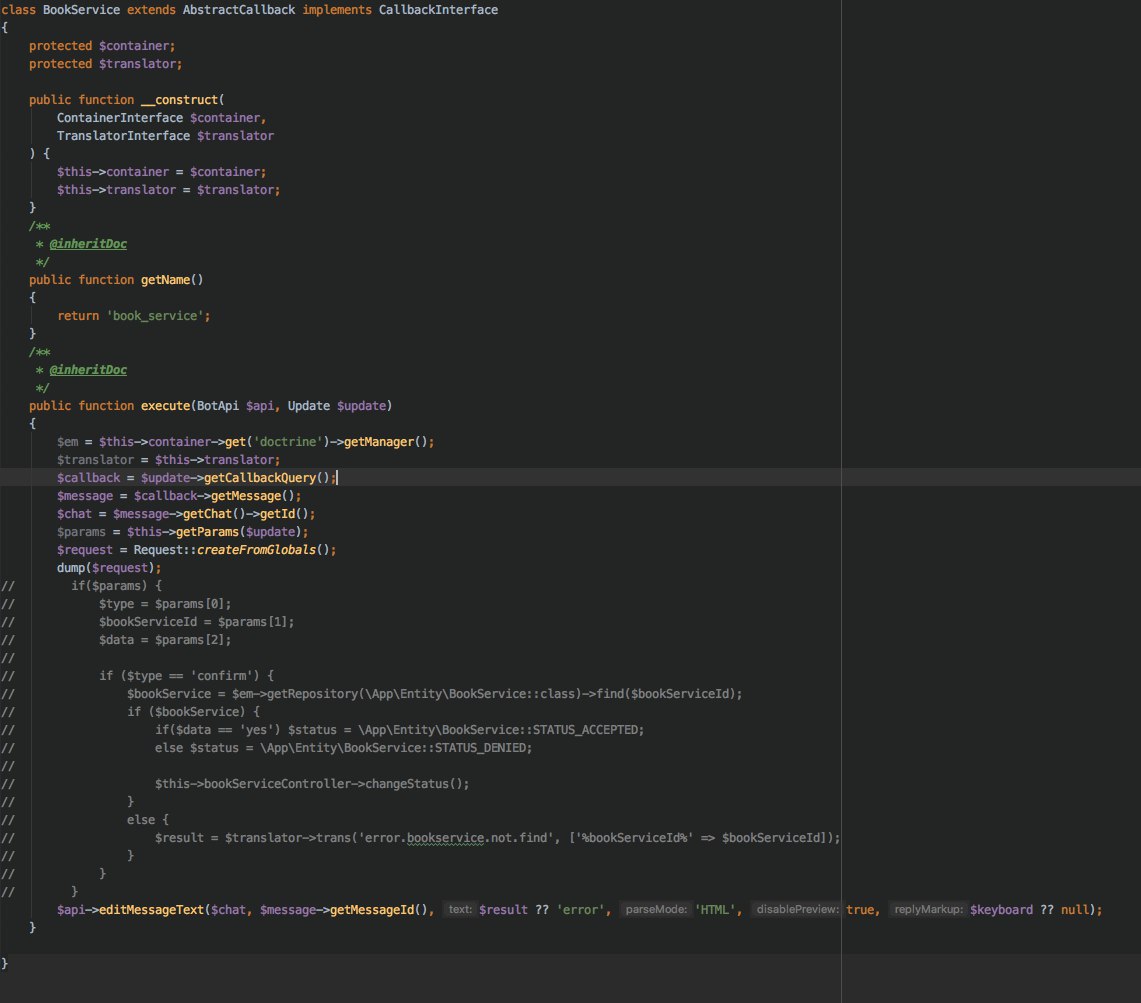The height and width of the screenshot is (1003, 1141).
Task: Click the commented '$bookServiceId = $params[1];' line
Action: (x=196, y=622)
